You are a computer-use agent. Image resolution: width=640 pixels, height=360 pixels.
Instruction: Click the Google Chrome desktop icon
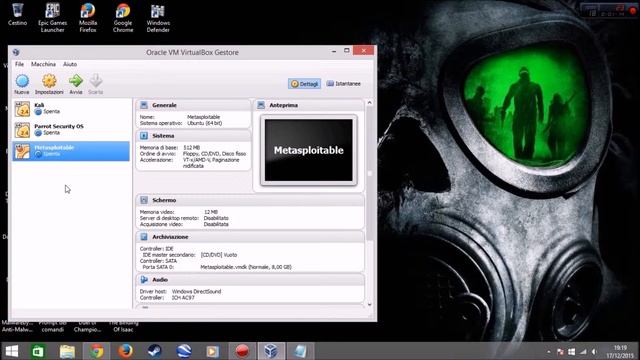(x=123, y=18)
